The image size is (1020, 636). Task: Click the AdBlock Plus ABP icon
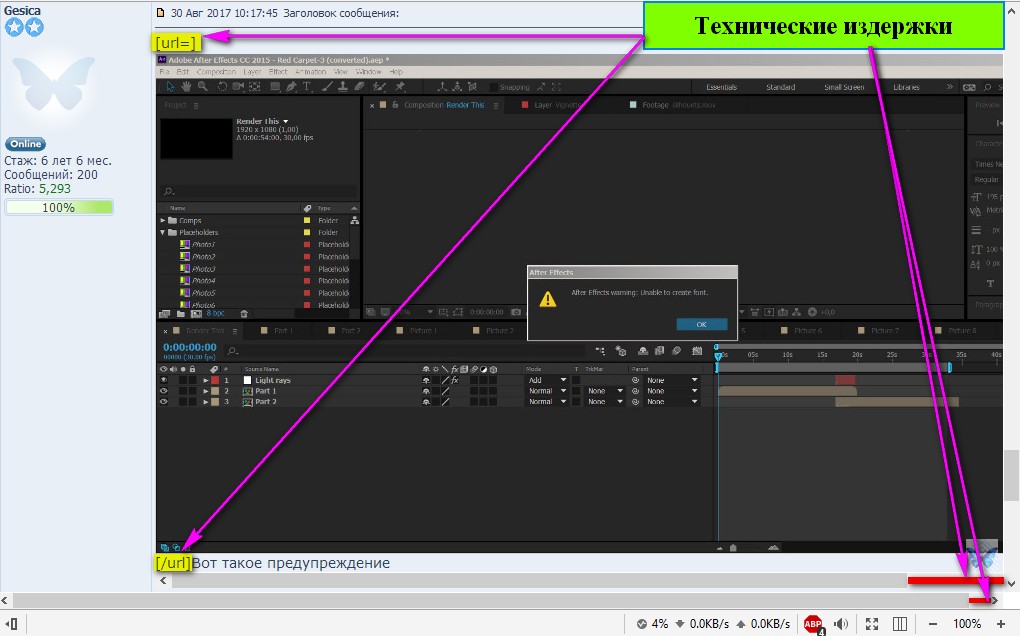pos(813,624)
